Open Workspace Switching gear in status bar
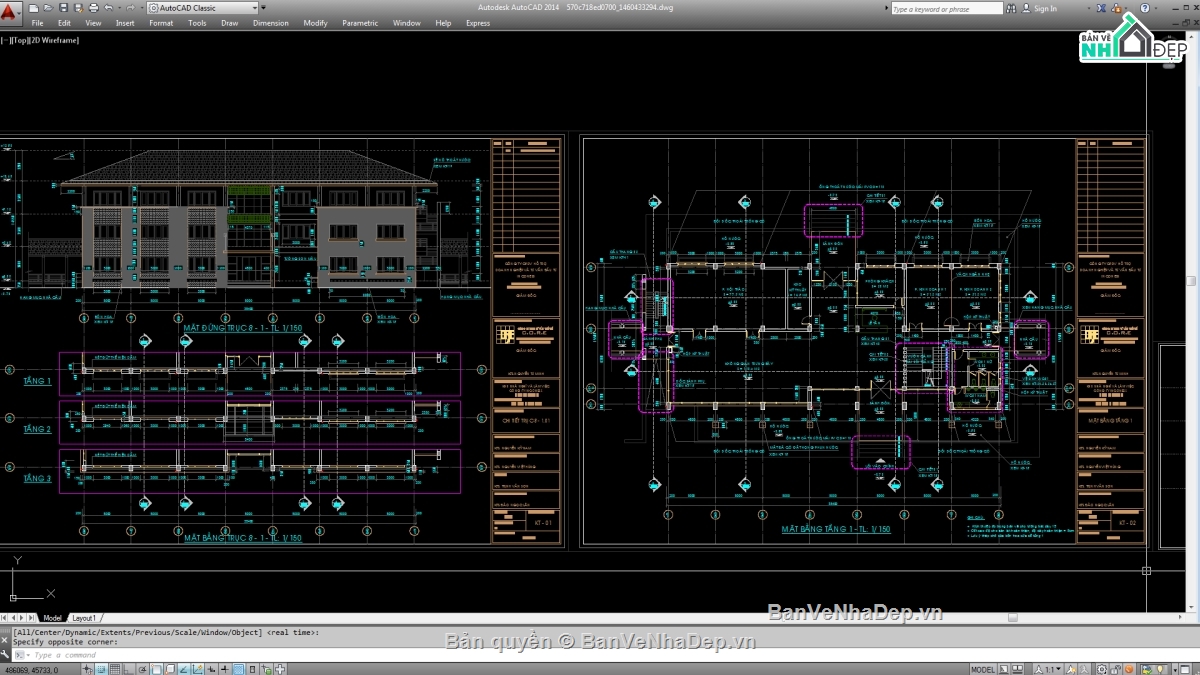 [1101, 667]
